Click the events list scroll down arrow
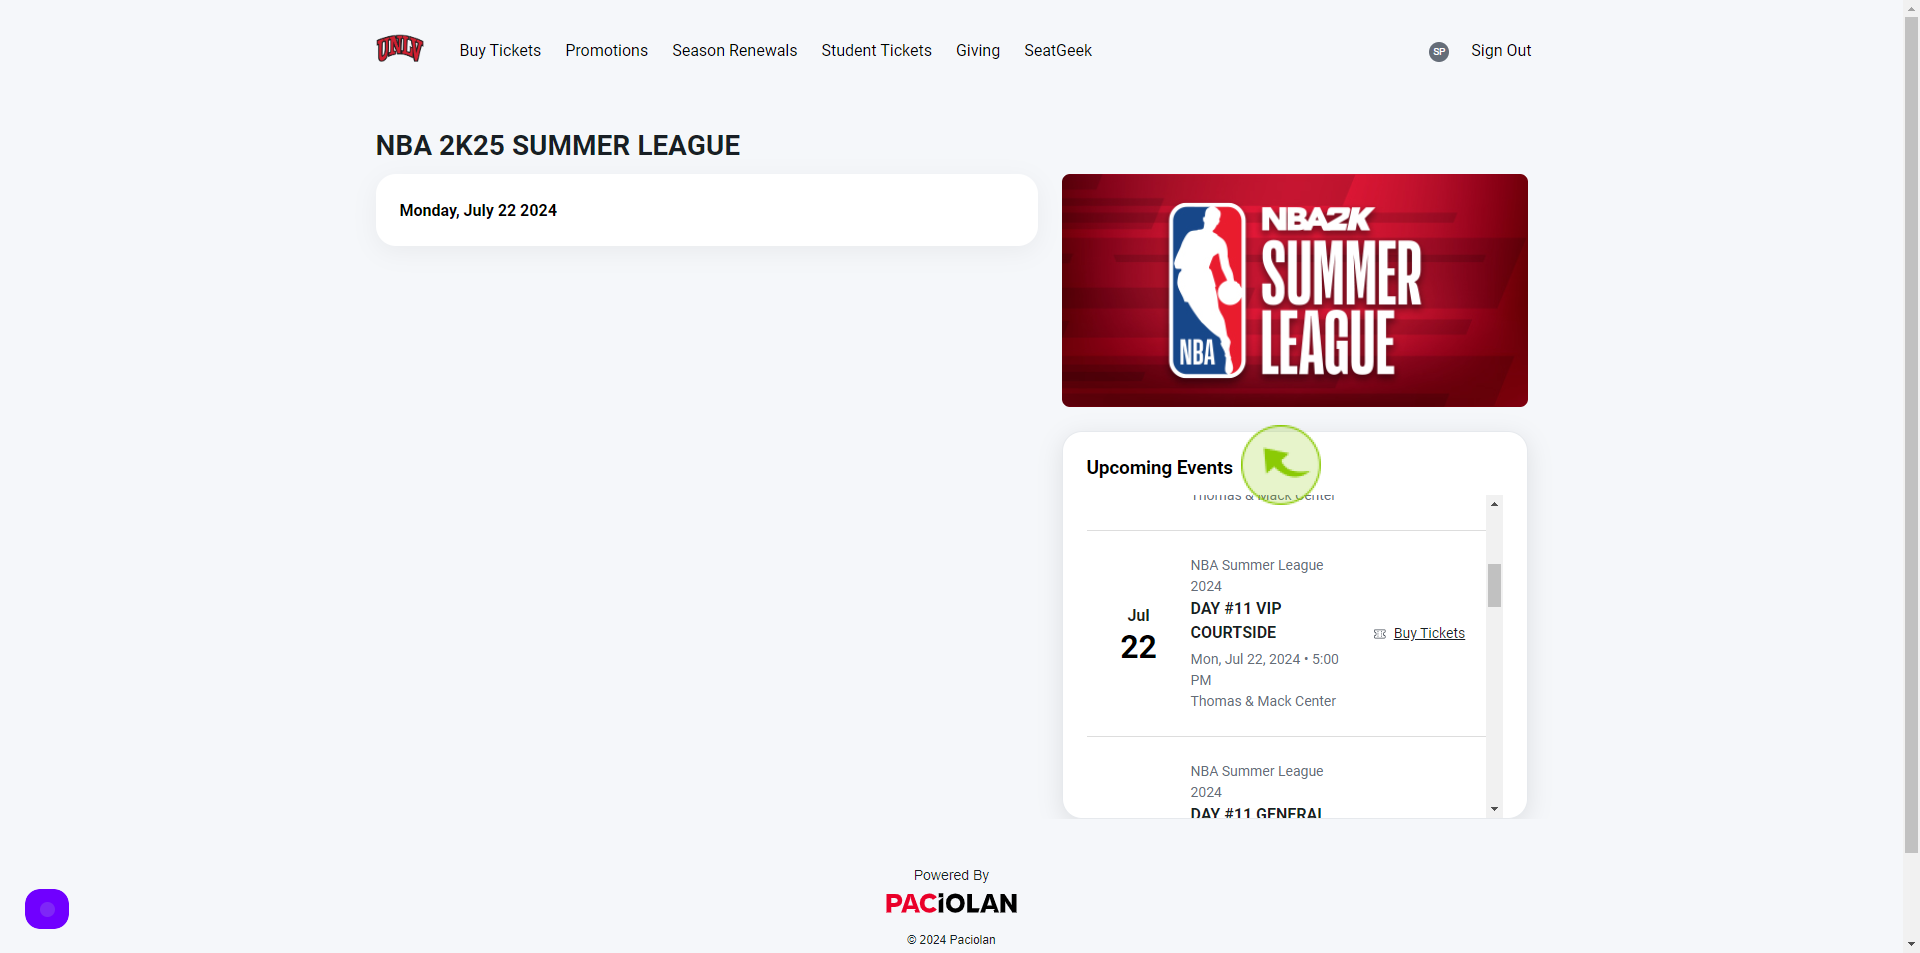 1494,809
